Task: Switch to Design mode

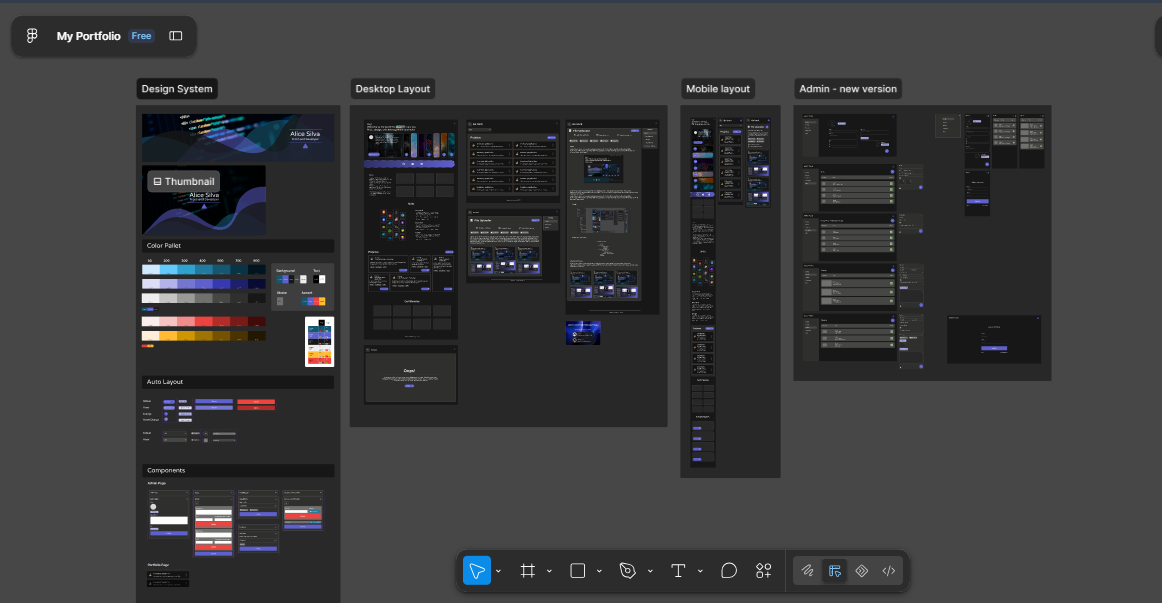Action: [834, 570]
